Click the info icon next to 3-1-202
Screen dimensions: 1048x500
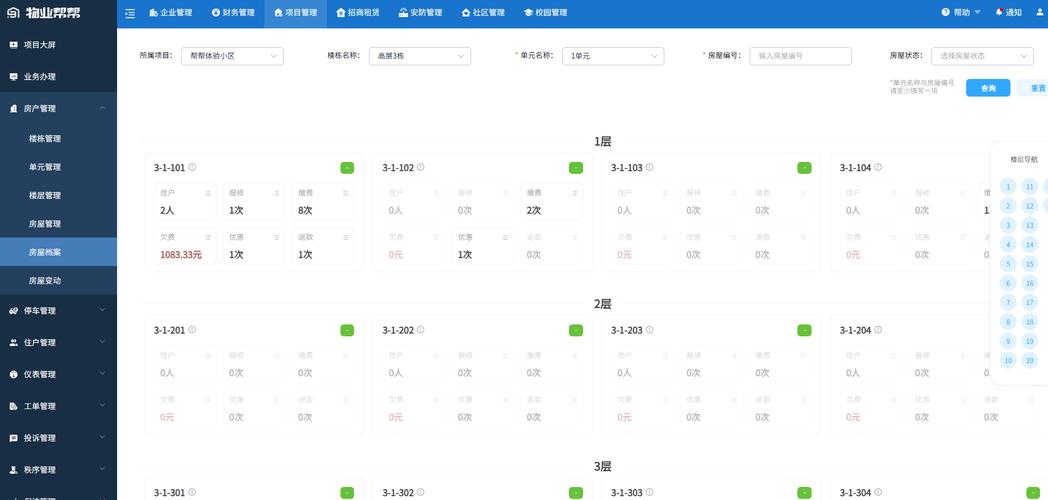421,330
